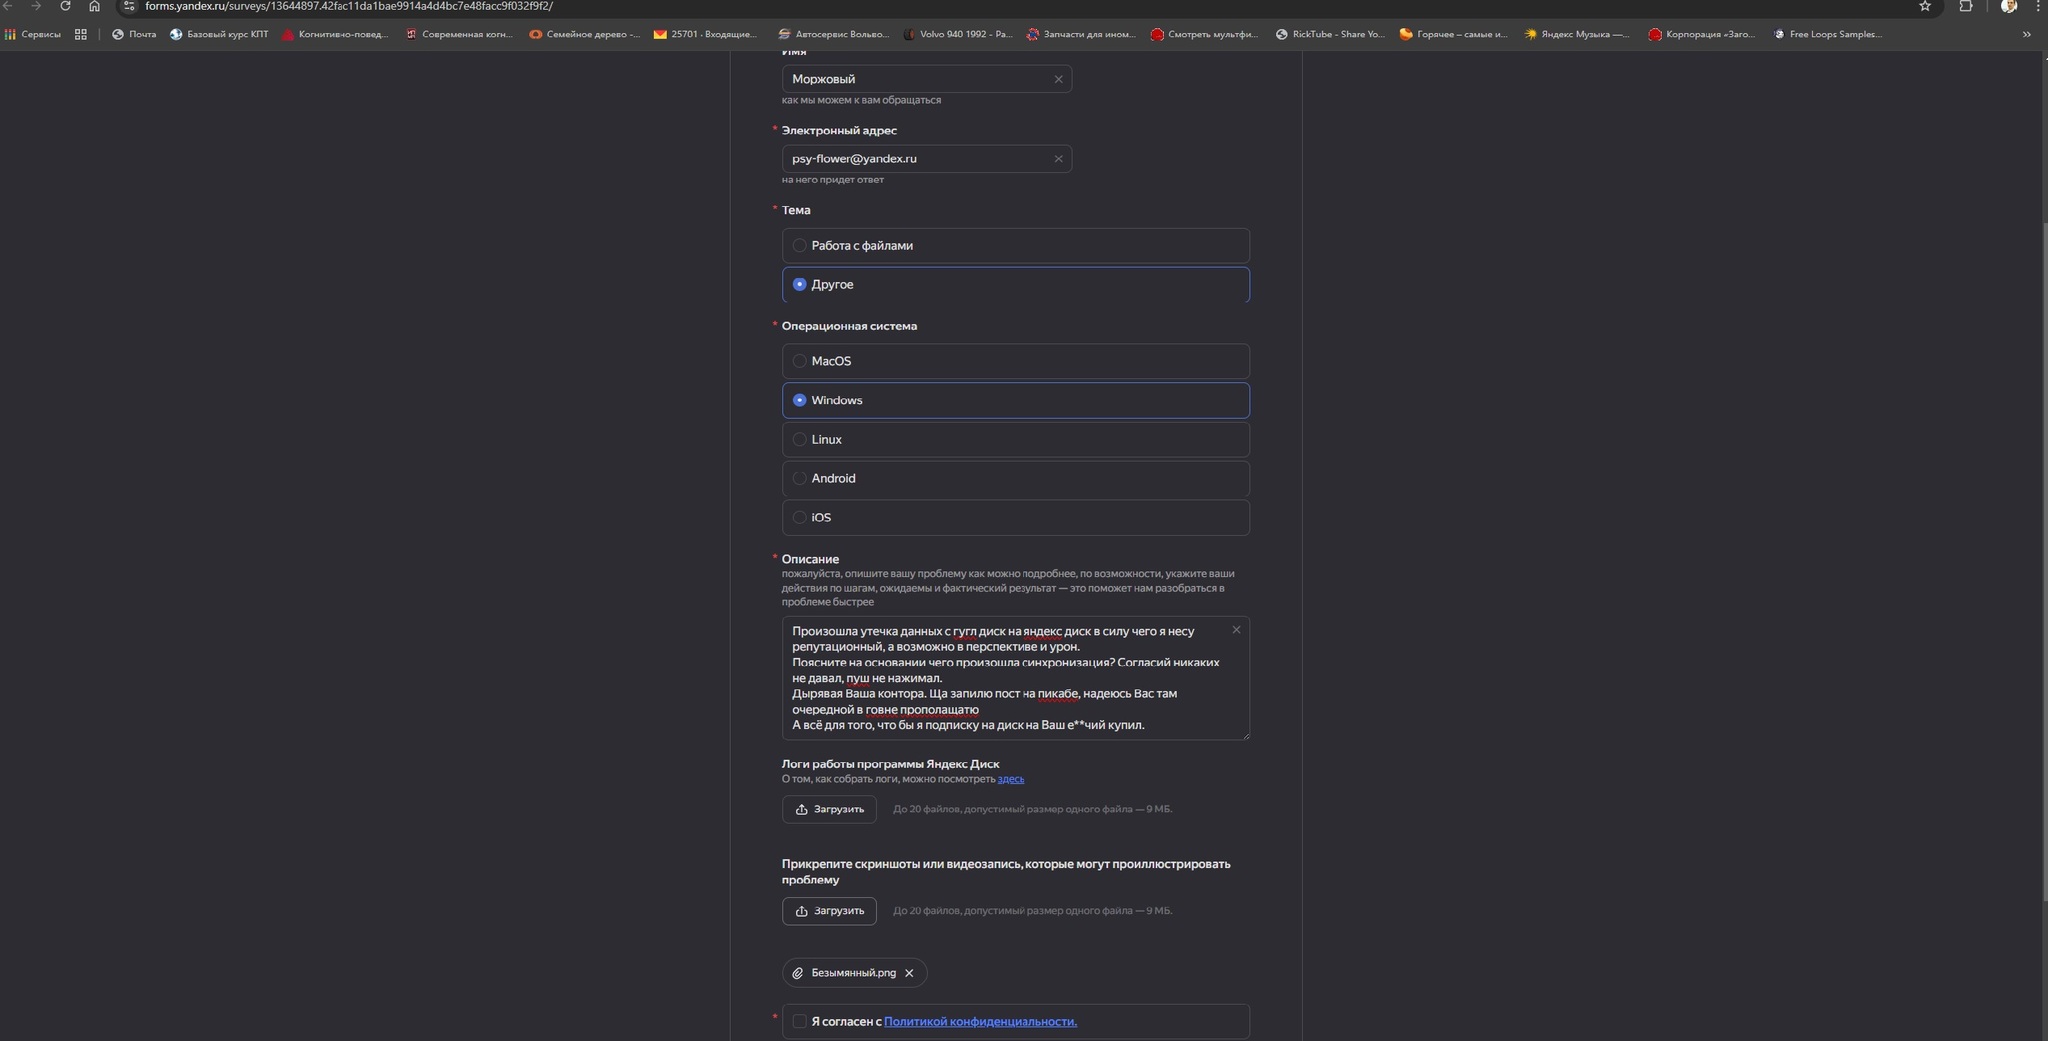The image size is (2048, 1041).
Task: Click the здесь link about logs
Action: pyautogui.click(x=1010, y=779)
